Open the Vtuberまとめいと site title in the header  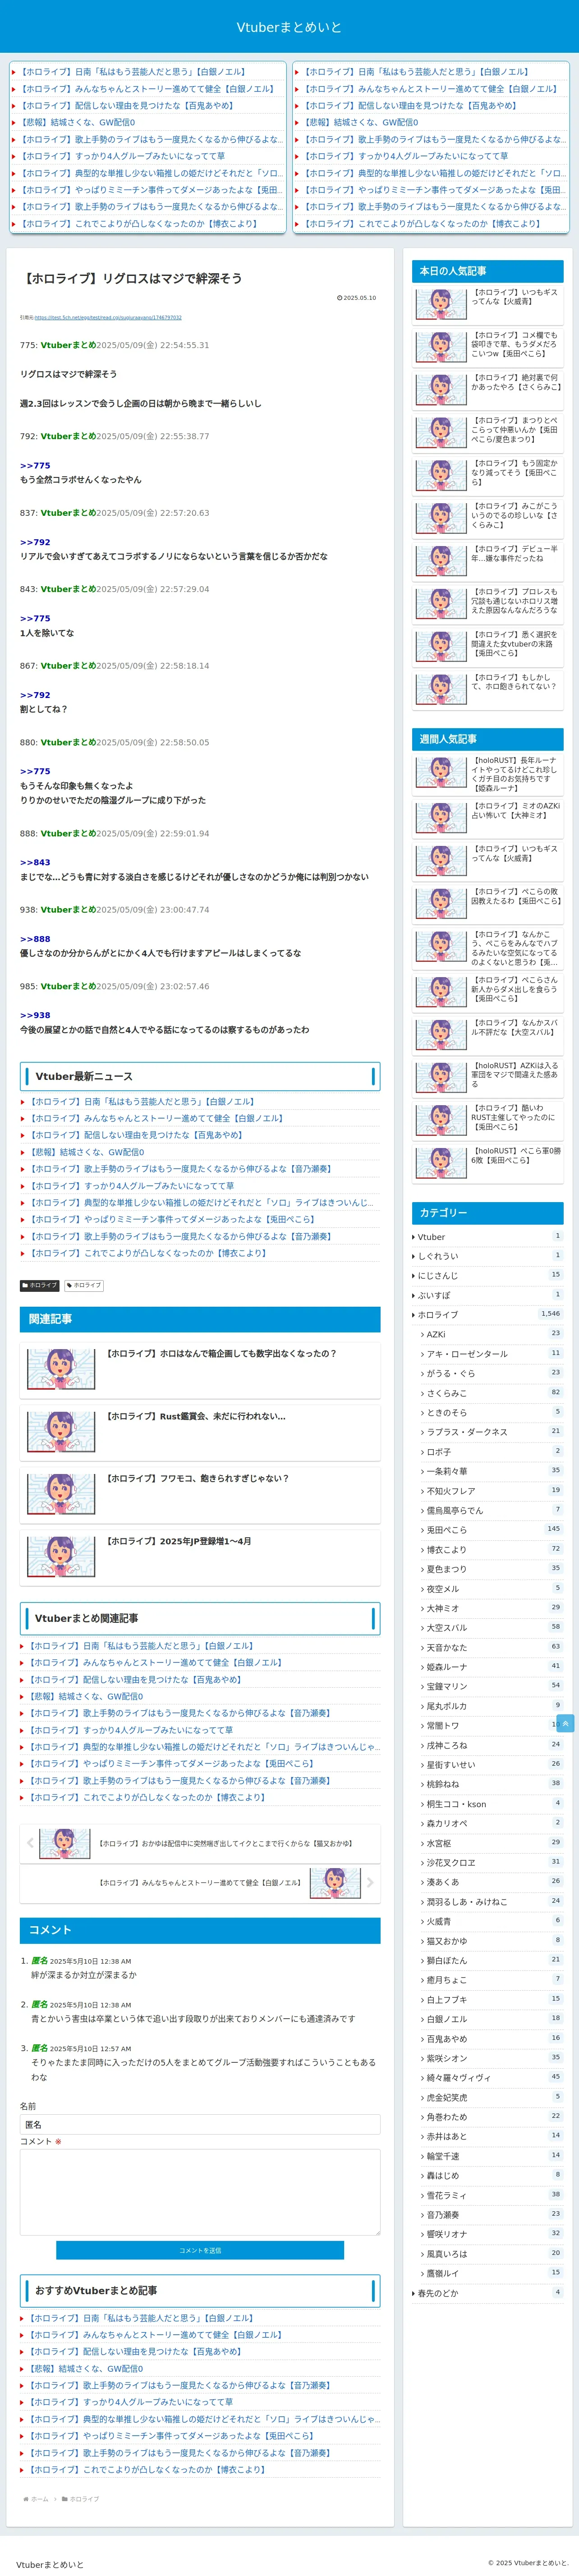click(x=289, y=27)
